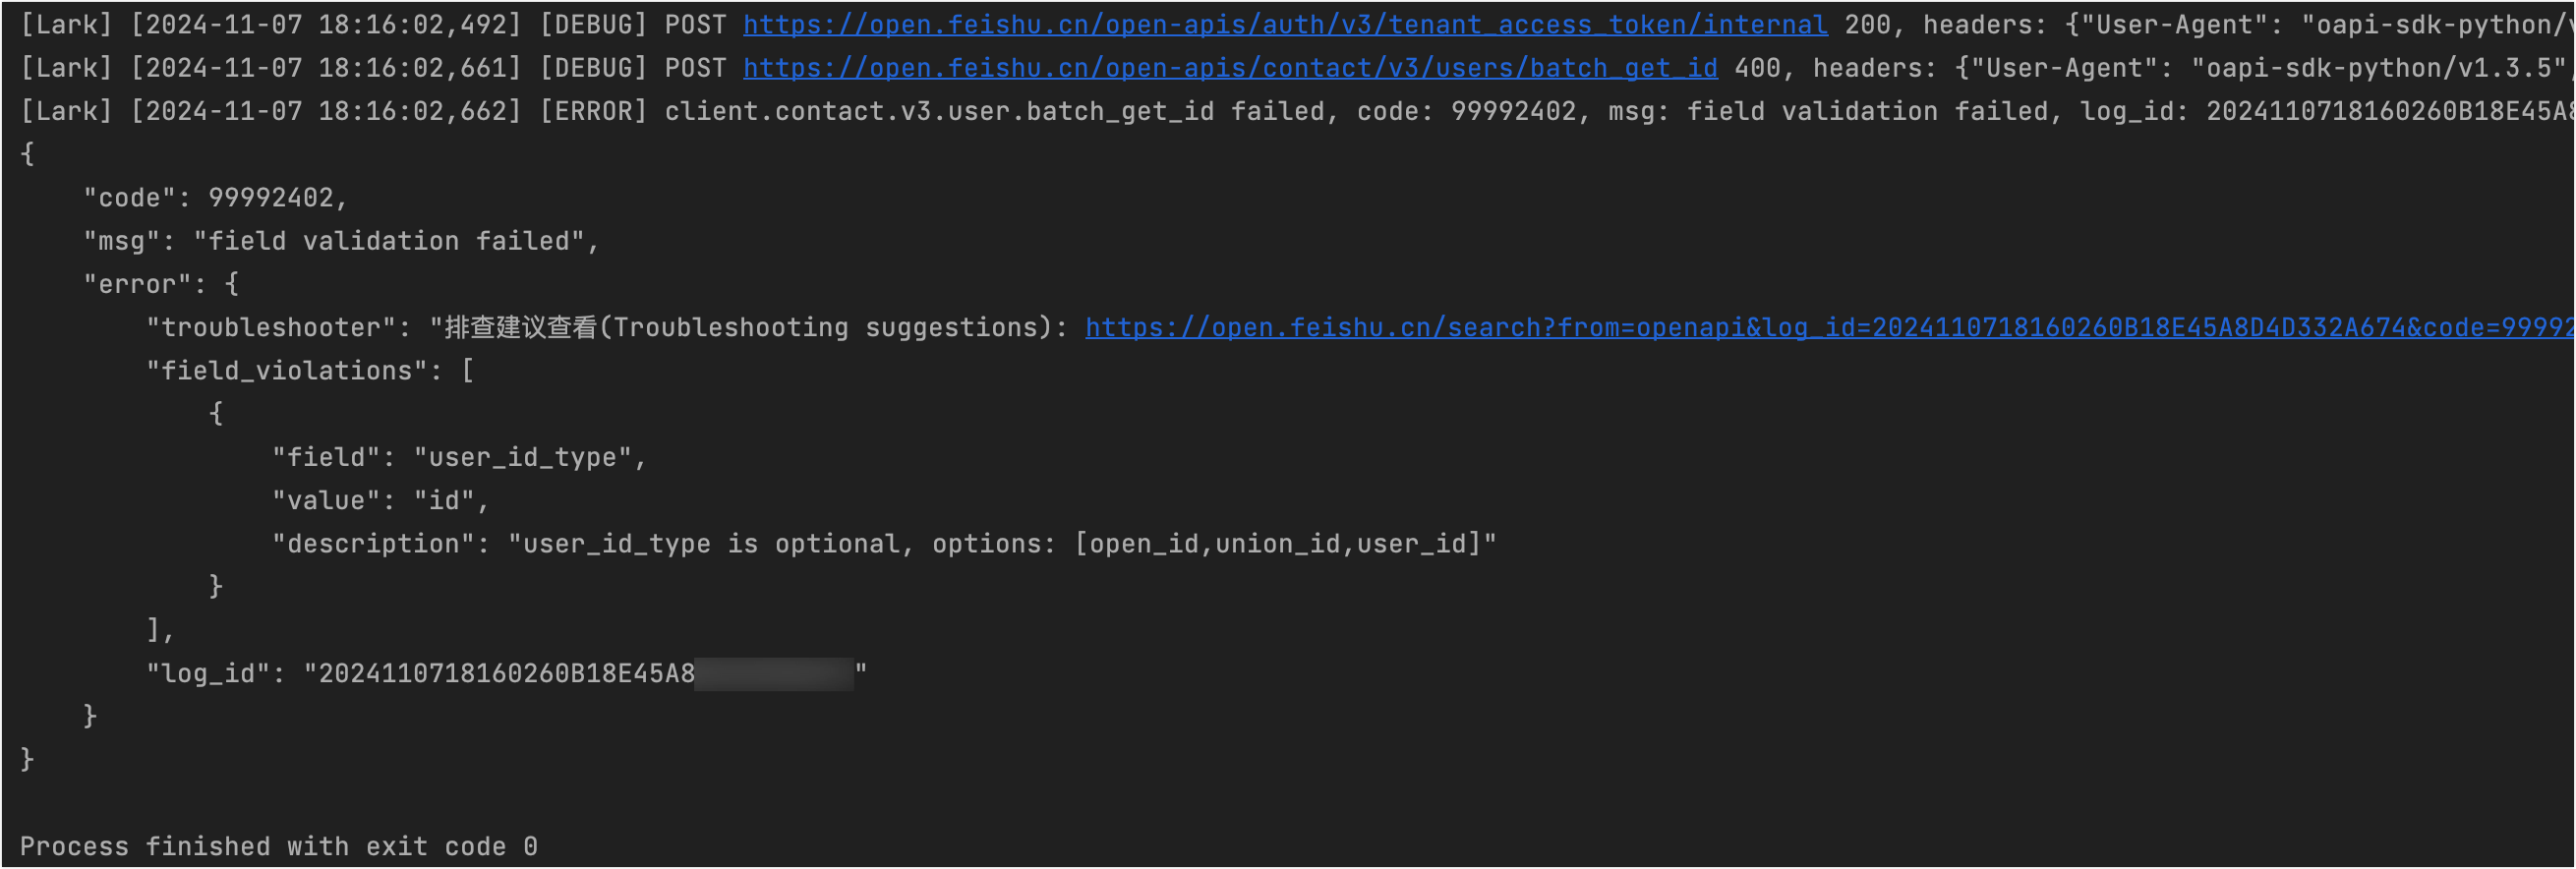The image size is (2576, 869).
Task: Click the [ERROR] tag in the log
Action: click(593, 111)
